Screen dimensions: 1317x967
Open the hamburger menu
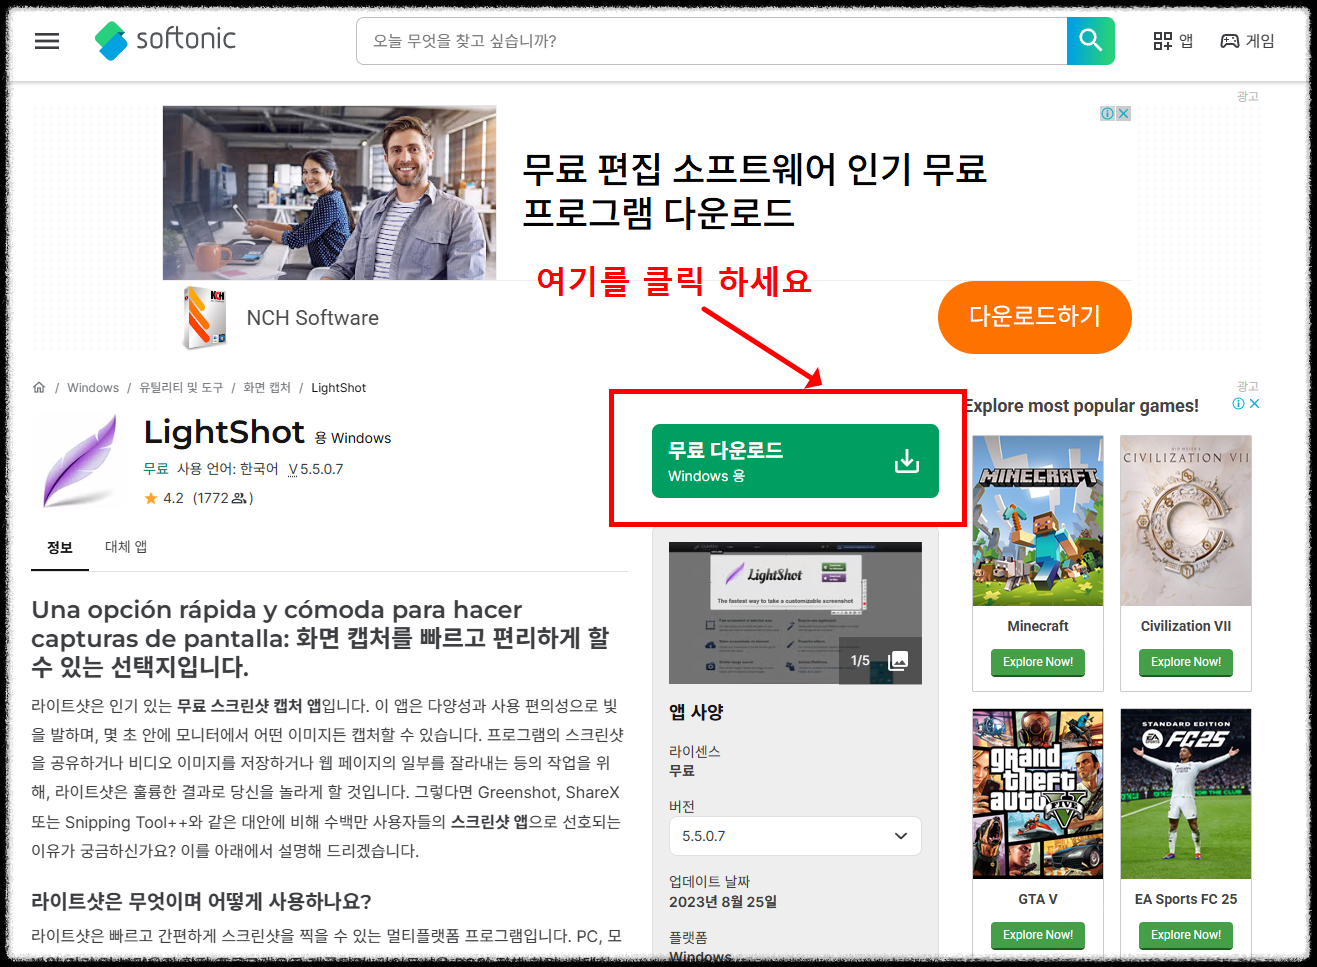pyautogui.click(x=47, y=41)
